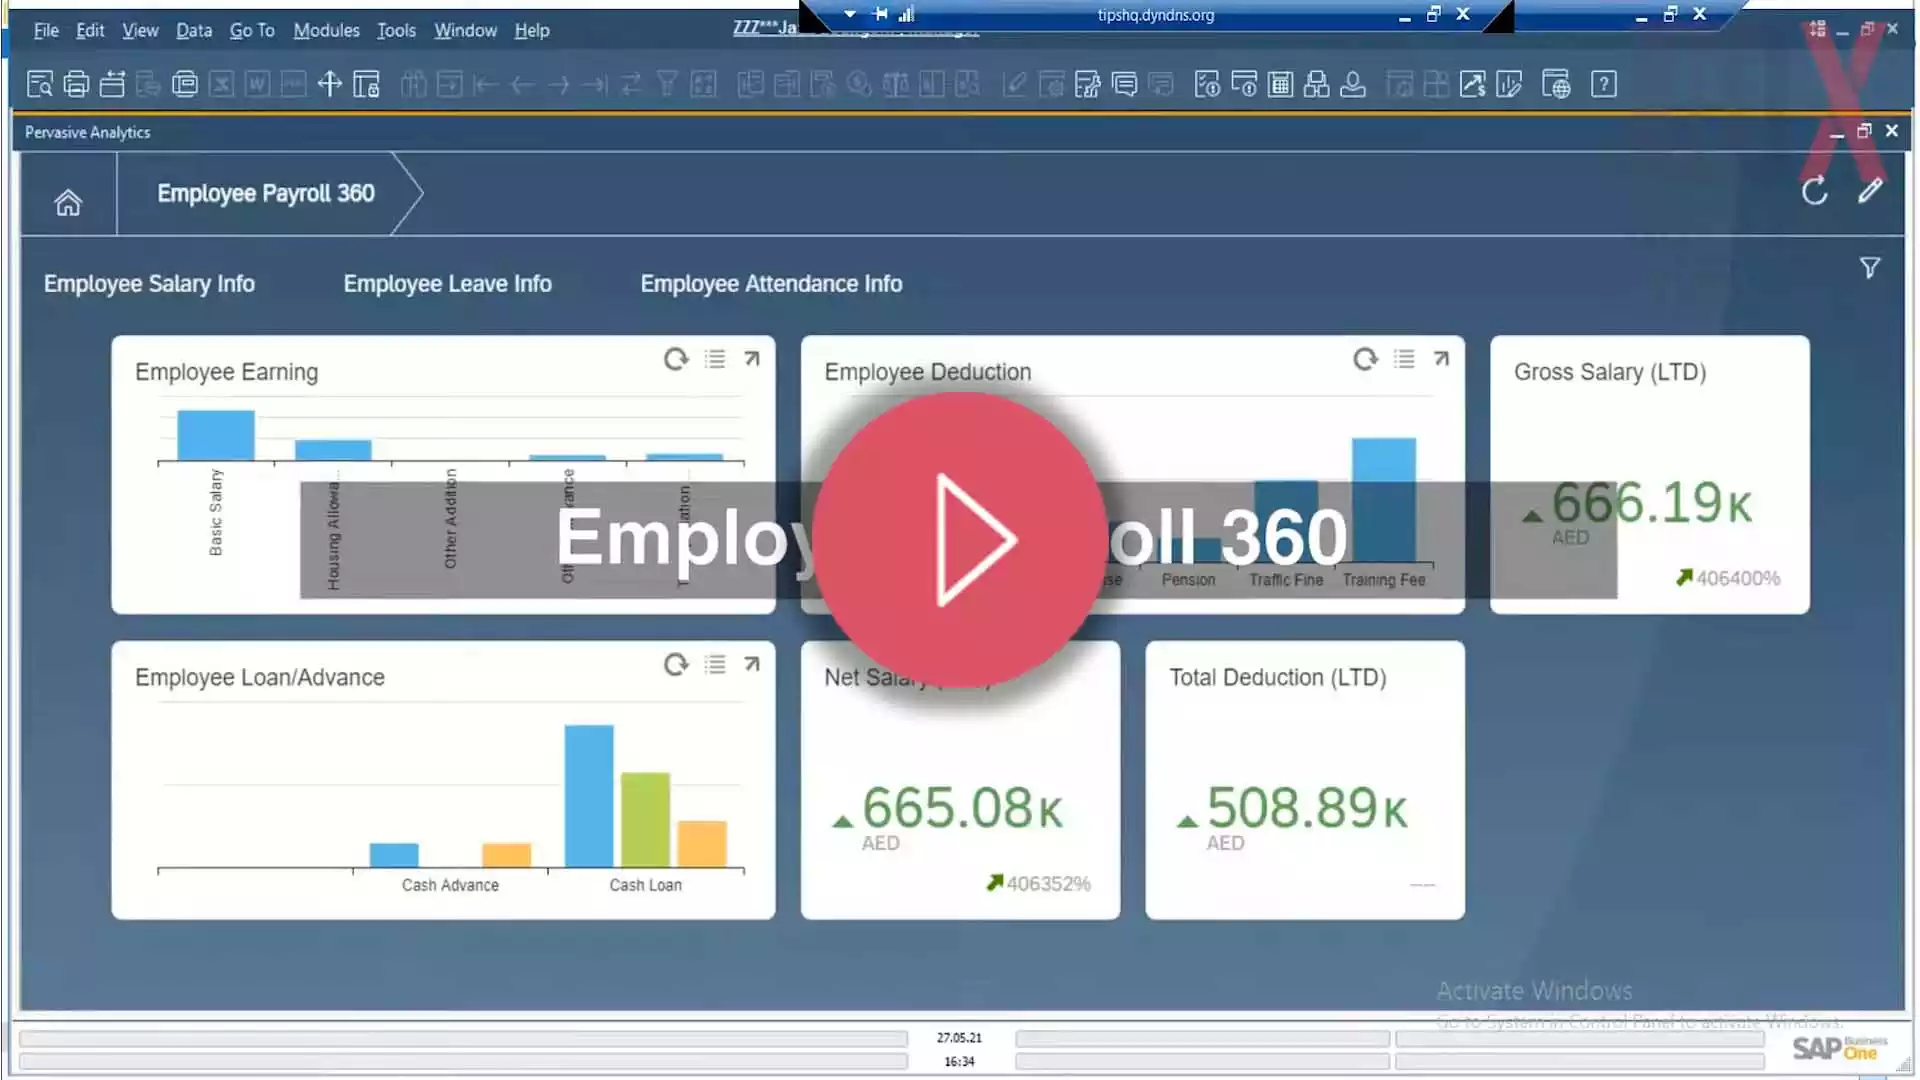Click the Basic Salary bar in Earning chart
The height and width of the screenshot is (1080, 1920).
[x=216, y=436]
